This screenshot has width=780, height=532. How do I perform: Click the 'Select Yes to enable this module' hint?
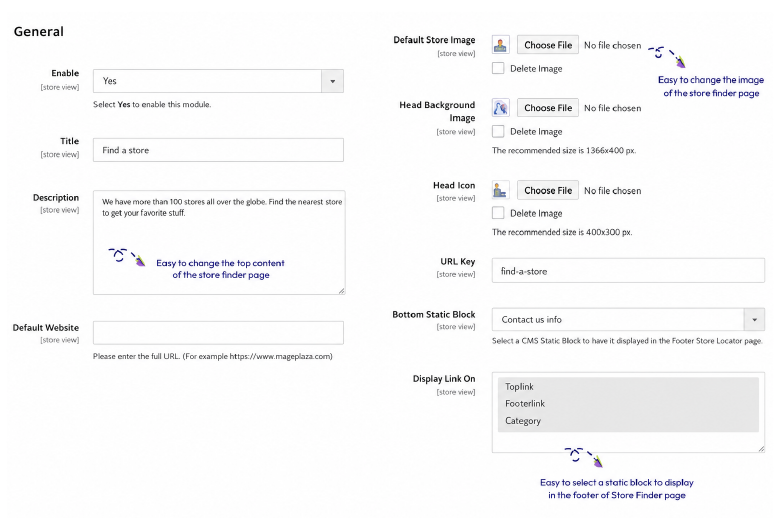(x=152, y=105)
